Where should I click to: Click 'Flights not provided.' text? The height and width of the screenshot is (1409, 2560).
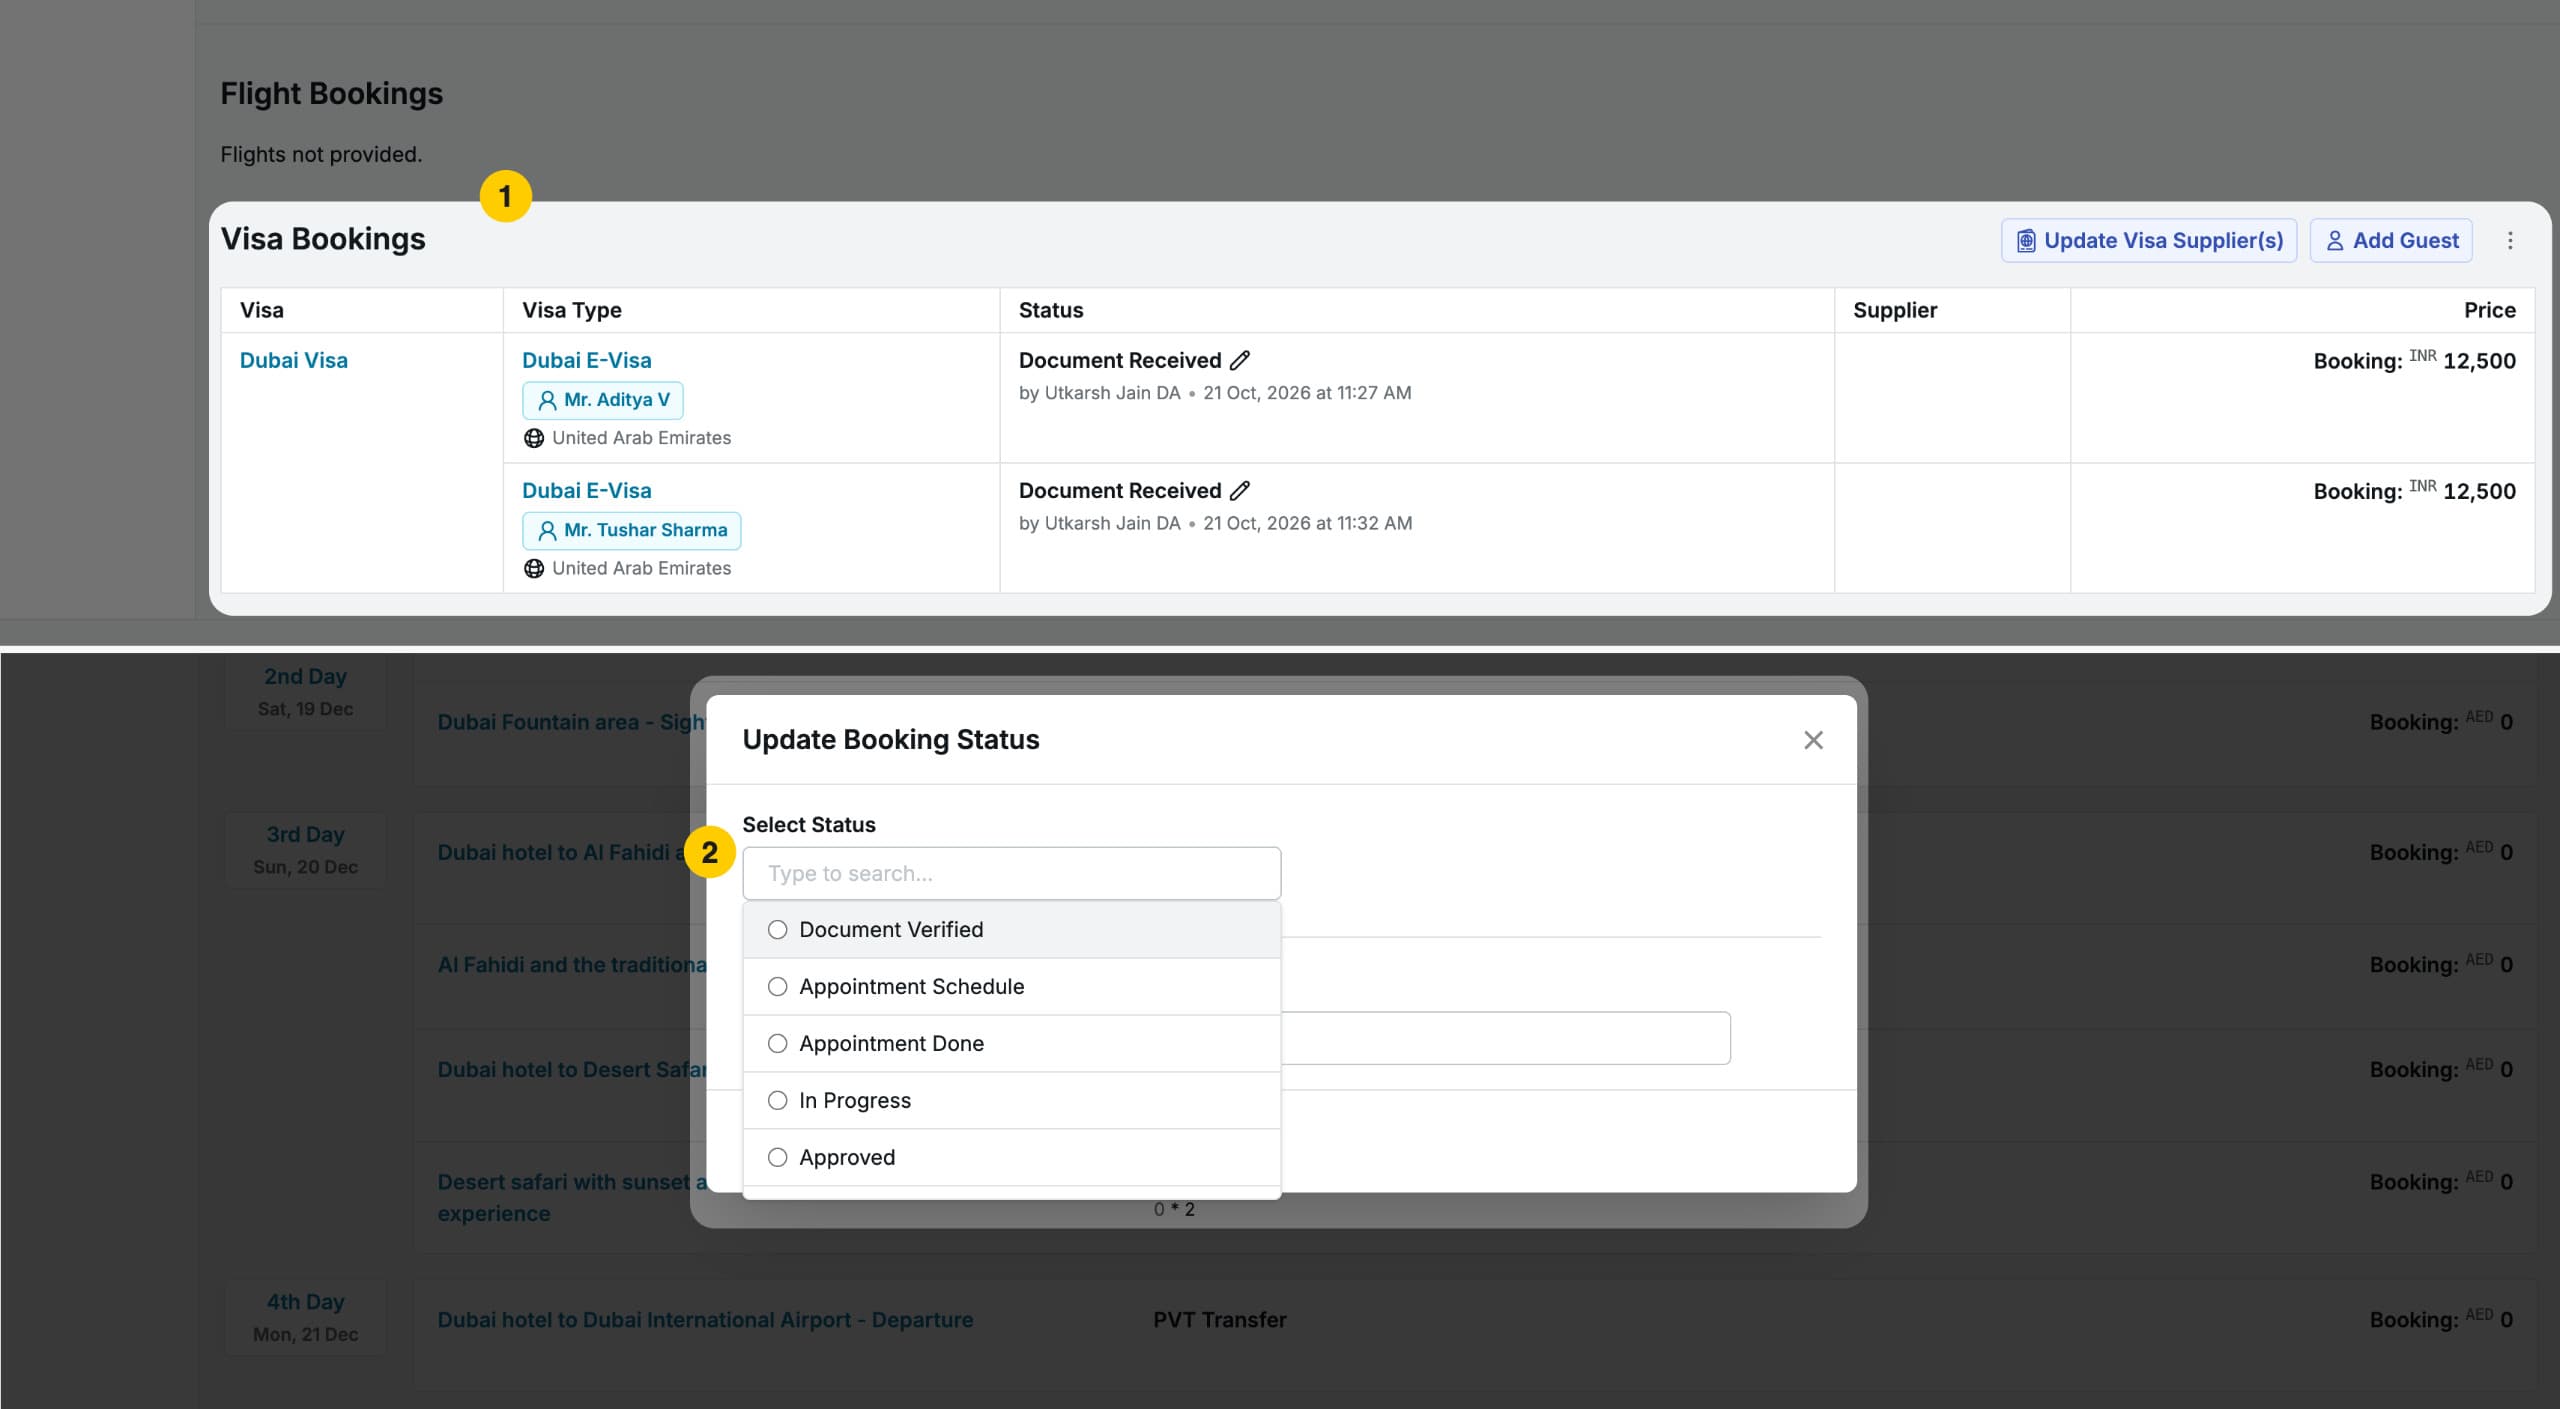click(321, 154)
